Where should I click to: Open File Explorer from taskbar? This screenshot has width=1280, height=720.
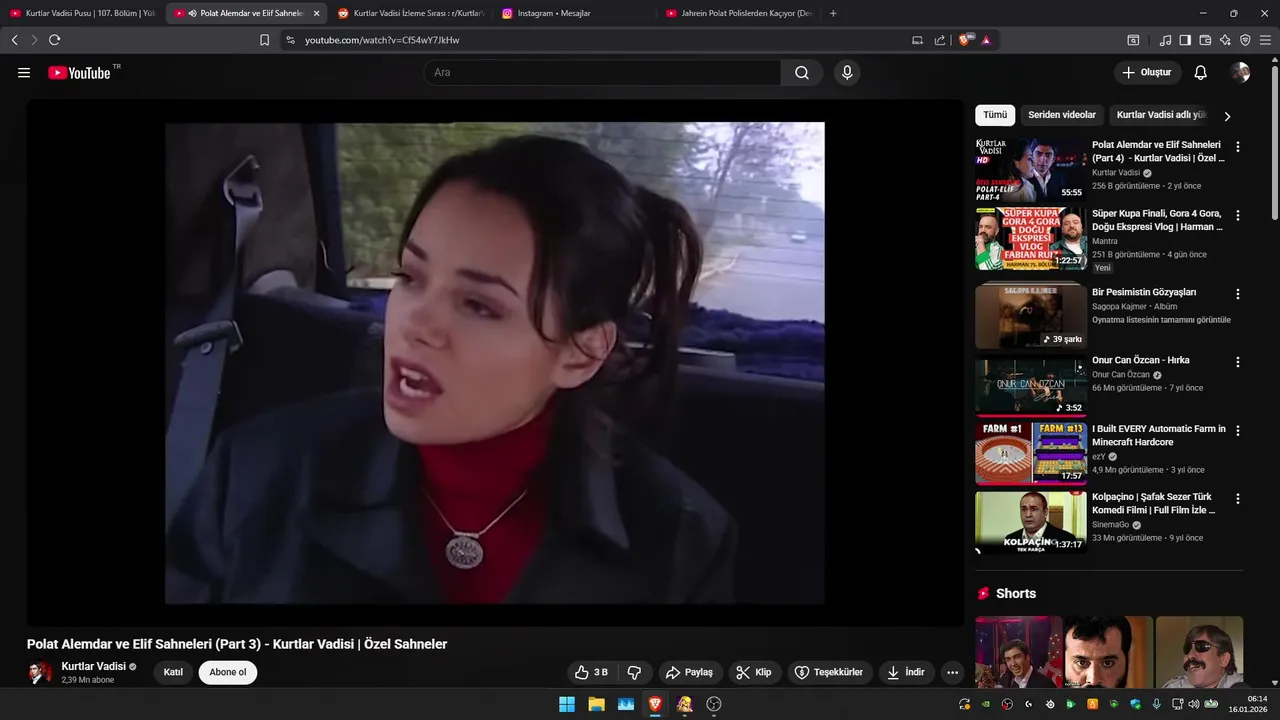coord(596,704)
